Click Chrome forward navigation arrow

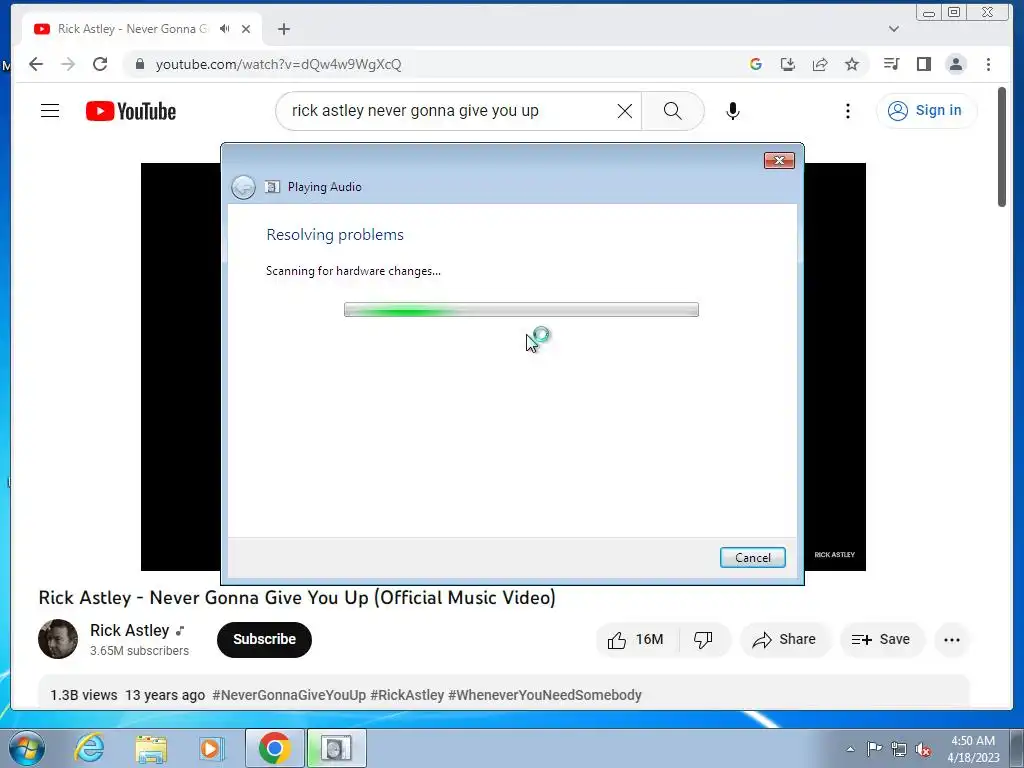click(68, 64)
